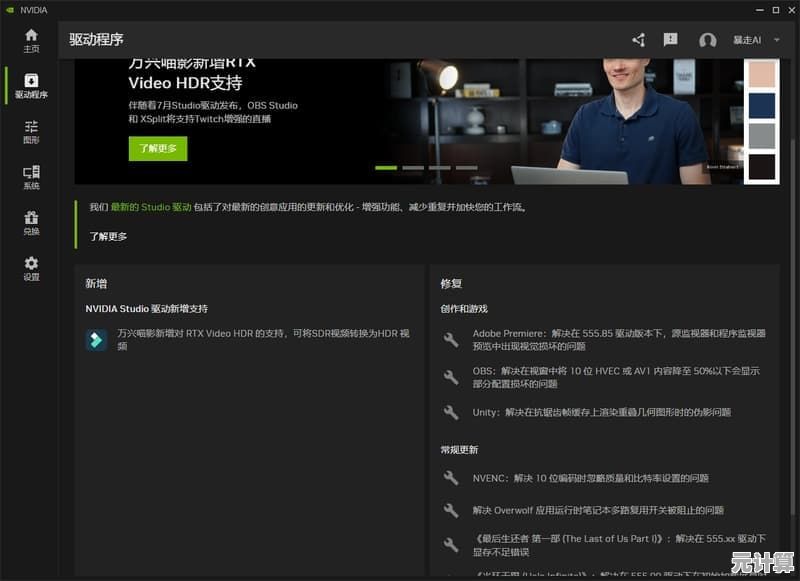
Task: Open the 主页 home icon in sidebar
Action: coord(31,40)
